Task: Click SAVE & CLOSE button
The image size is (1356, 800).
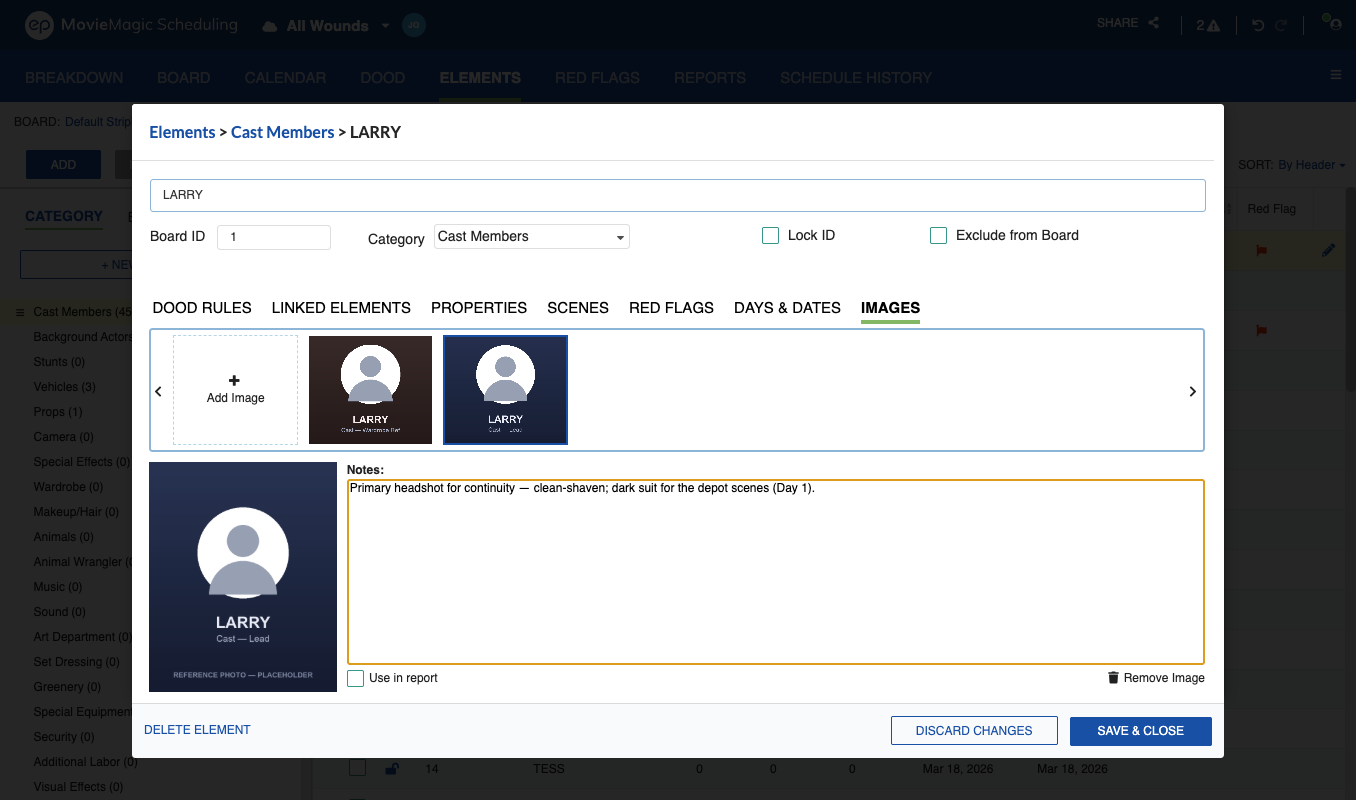Action: 1140,731
